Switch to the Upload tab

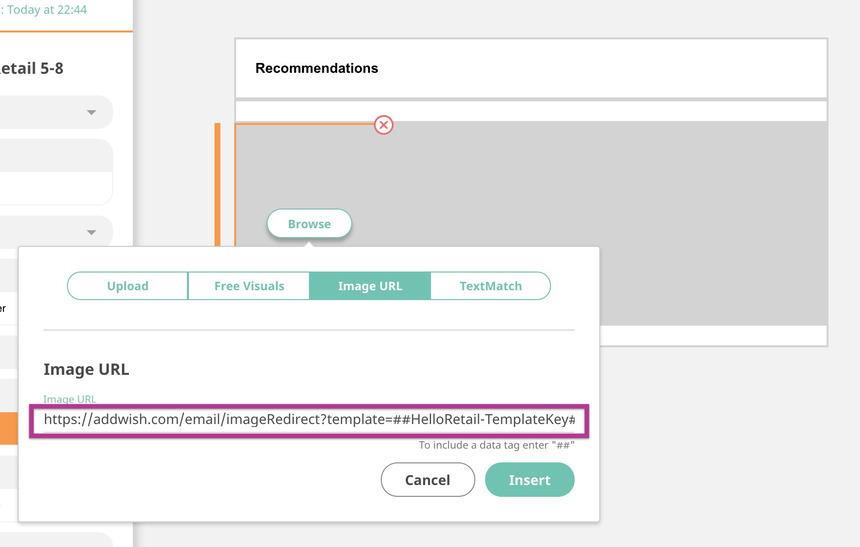[128, 286]
